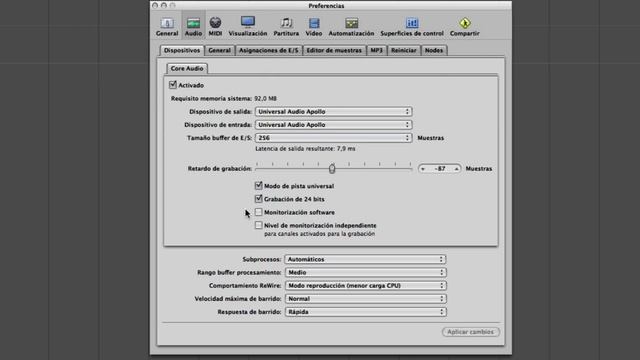Open the Subprocesos dropdown
This screenshot has height=360, width=640.
point(365,259)
